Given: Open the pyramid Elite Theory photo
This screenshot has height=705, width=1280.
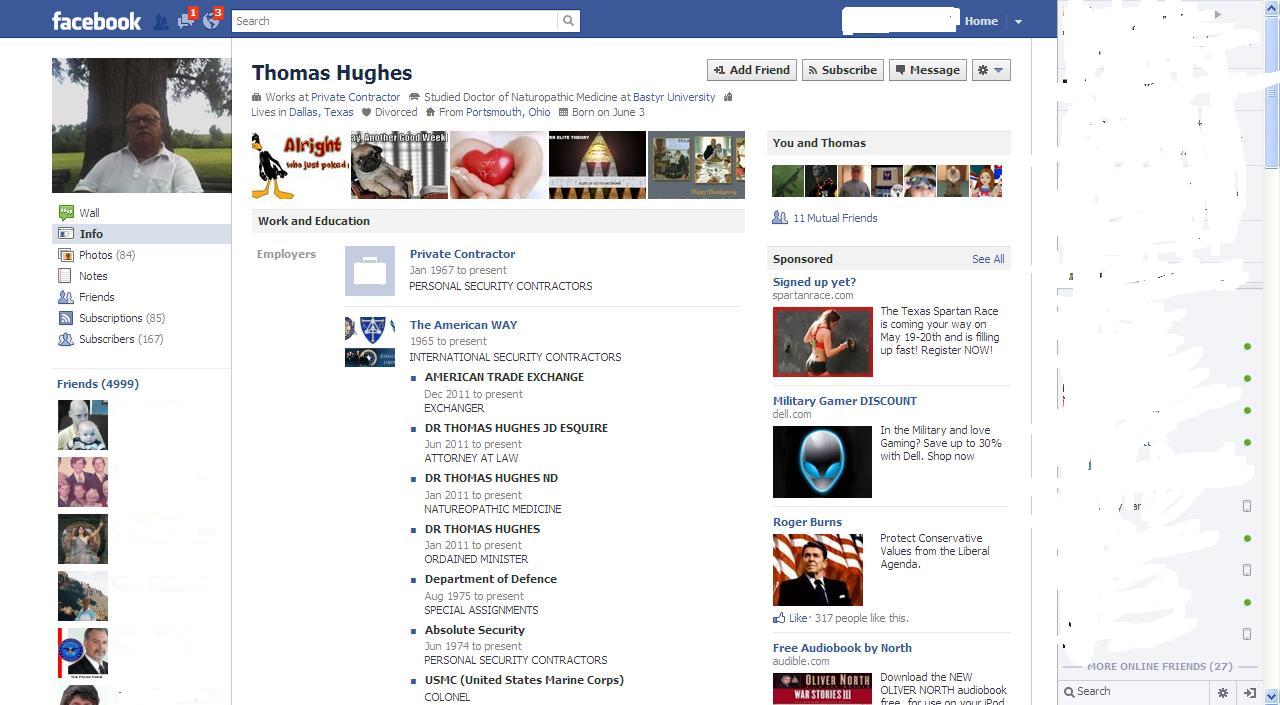Looking at the screenshot, I should [597, 165].
